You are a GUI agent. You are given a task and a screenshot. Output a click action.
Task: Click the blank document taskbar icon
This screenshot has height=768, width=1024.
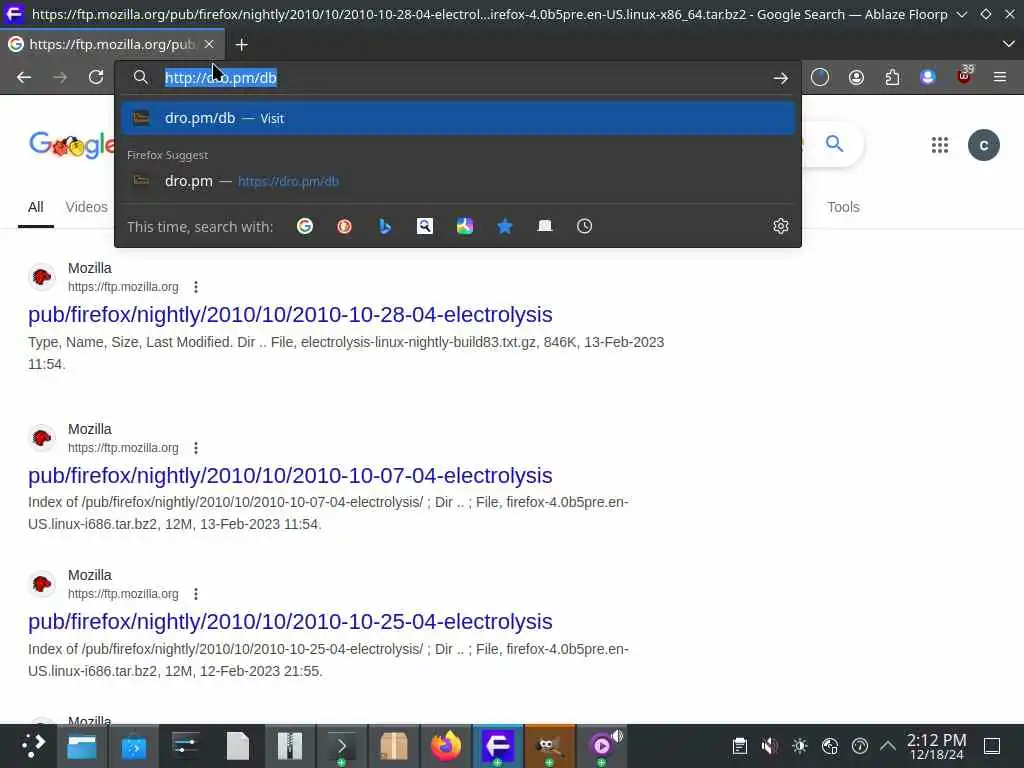(x=238, y=746)
